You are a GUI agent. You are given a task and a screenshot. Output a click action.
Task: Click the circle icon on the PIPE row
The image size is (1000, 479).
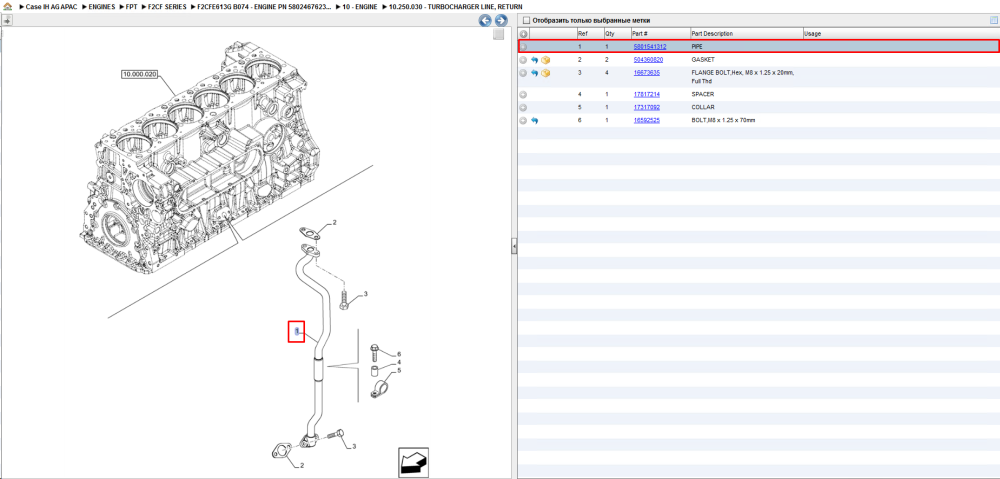point(523,47)
